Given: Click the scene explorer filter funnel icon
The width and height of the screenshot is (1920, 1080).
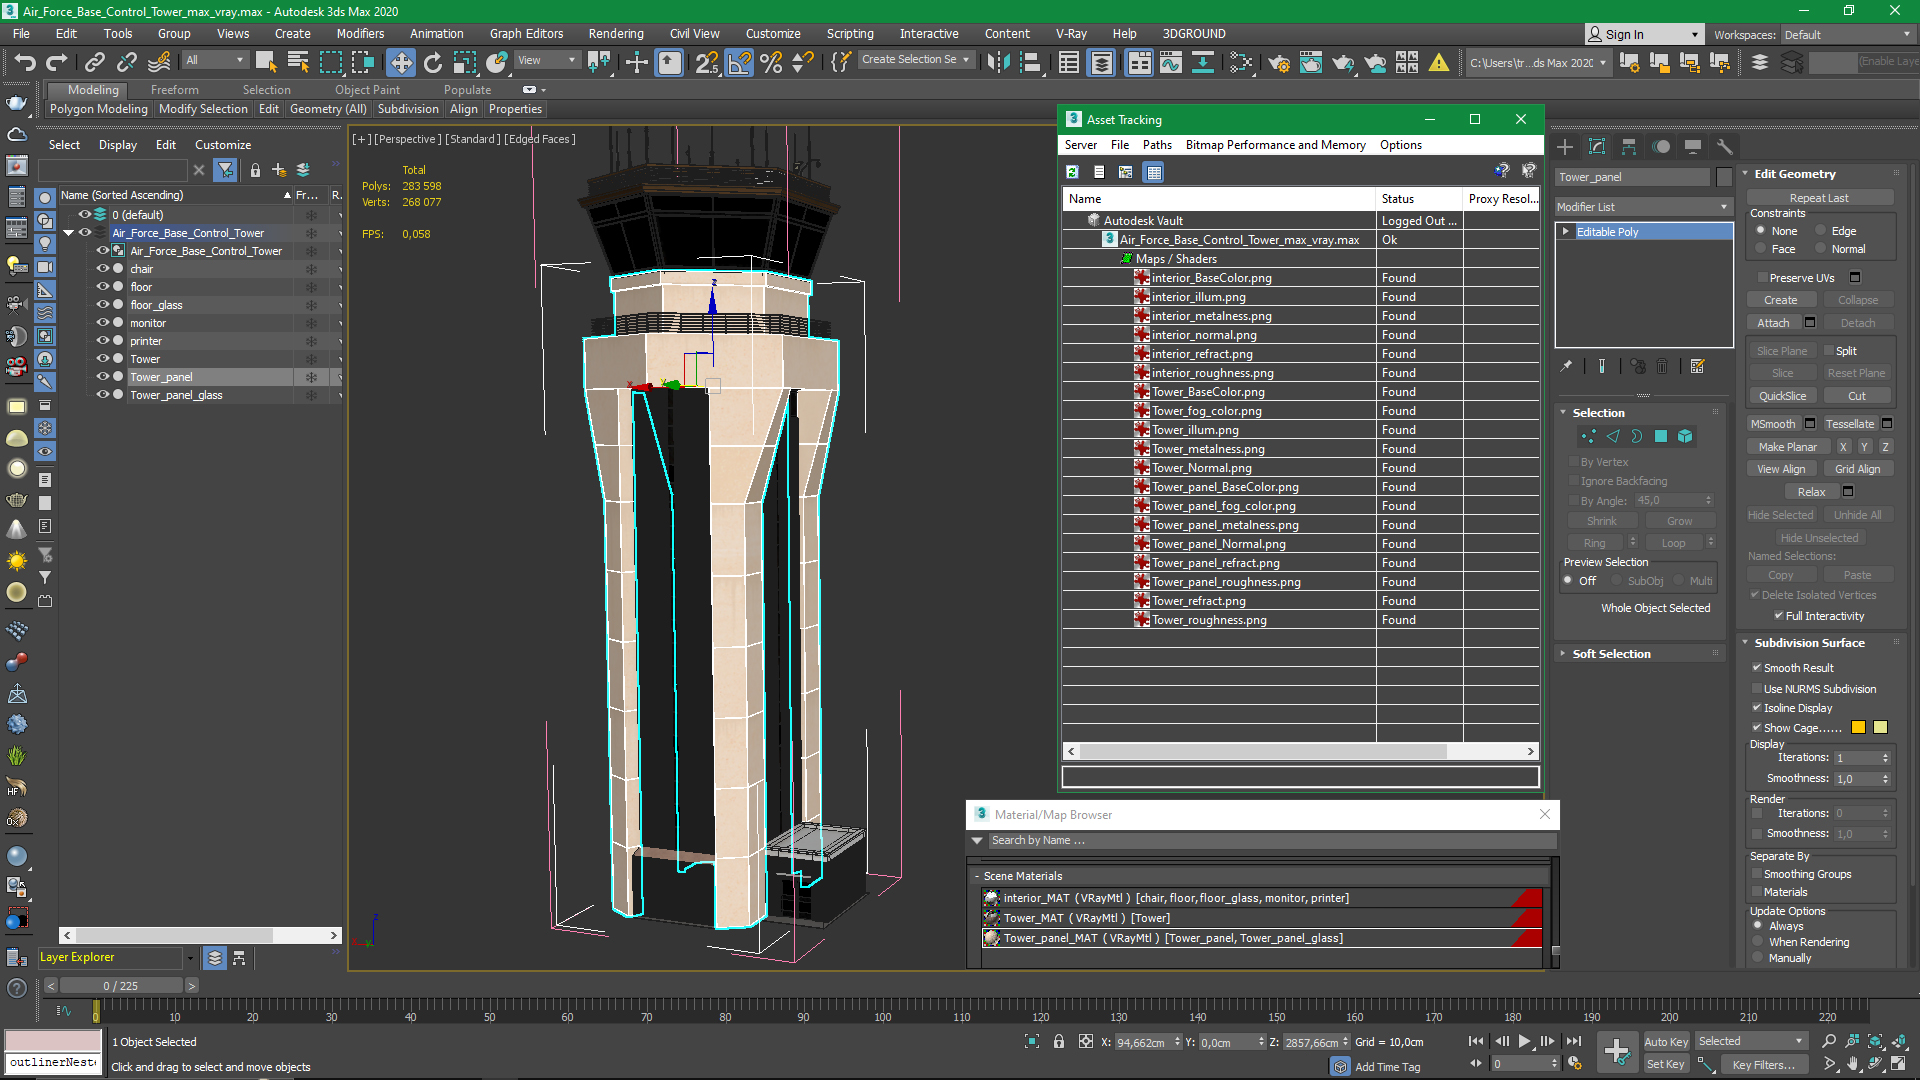Looking at the screenshot, I should pos(226,170).
